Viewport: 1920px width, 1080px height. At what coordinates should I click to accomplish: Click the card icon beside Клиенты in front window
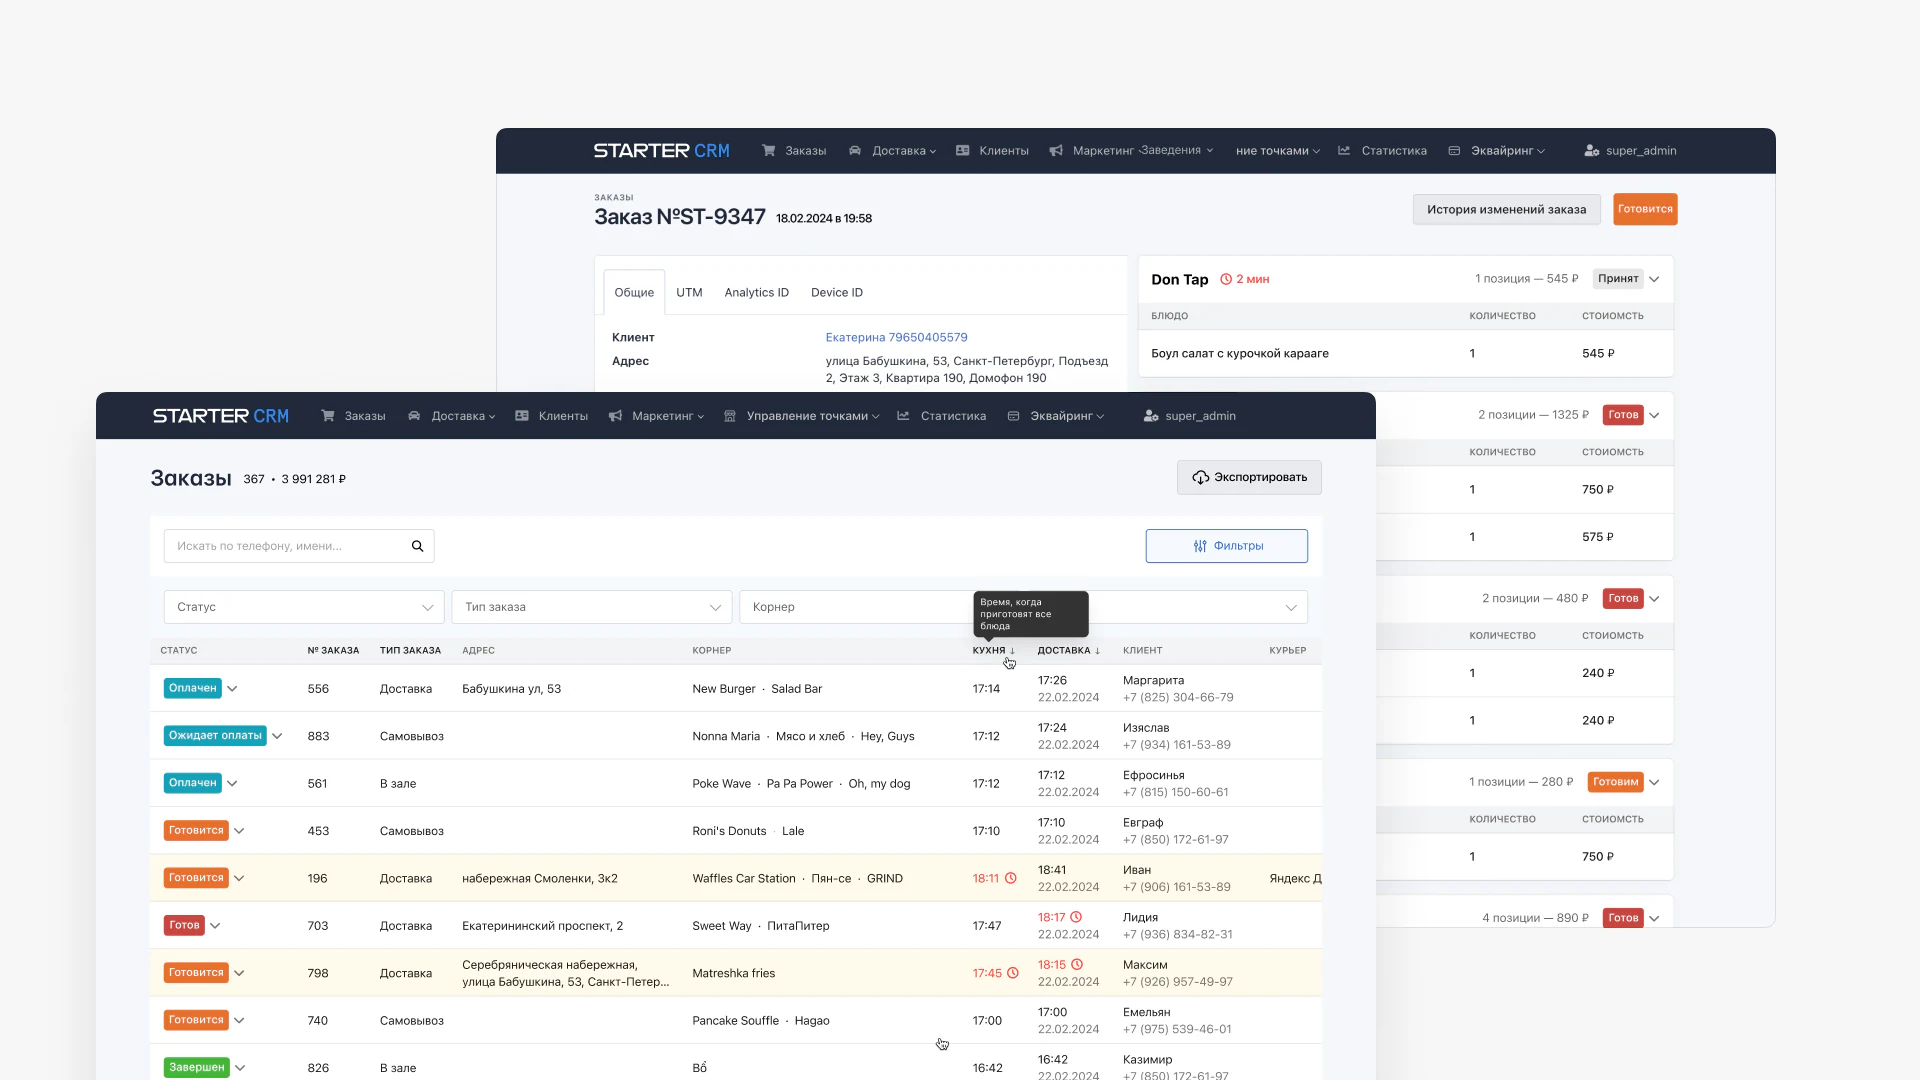tap(522, 416)
